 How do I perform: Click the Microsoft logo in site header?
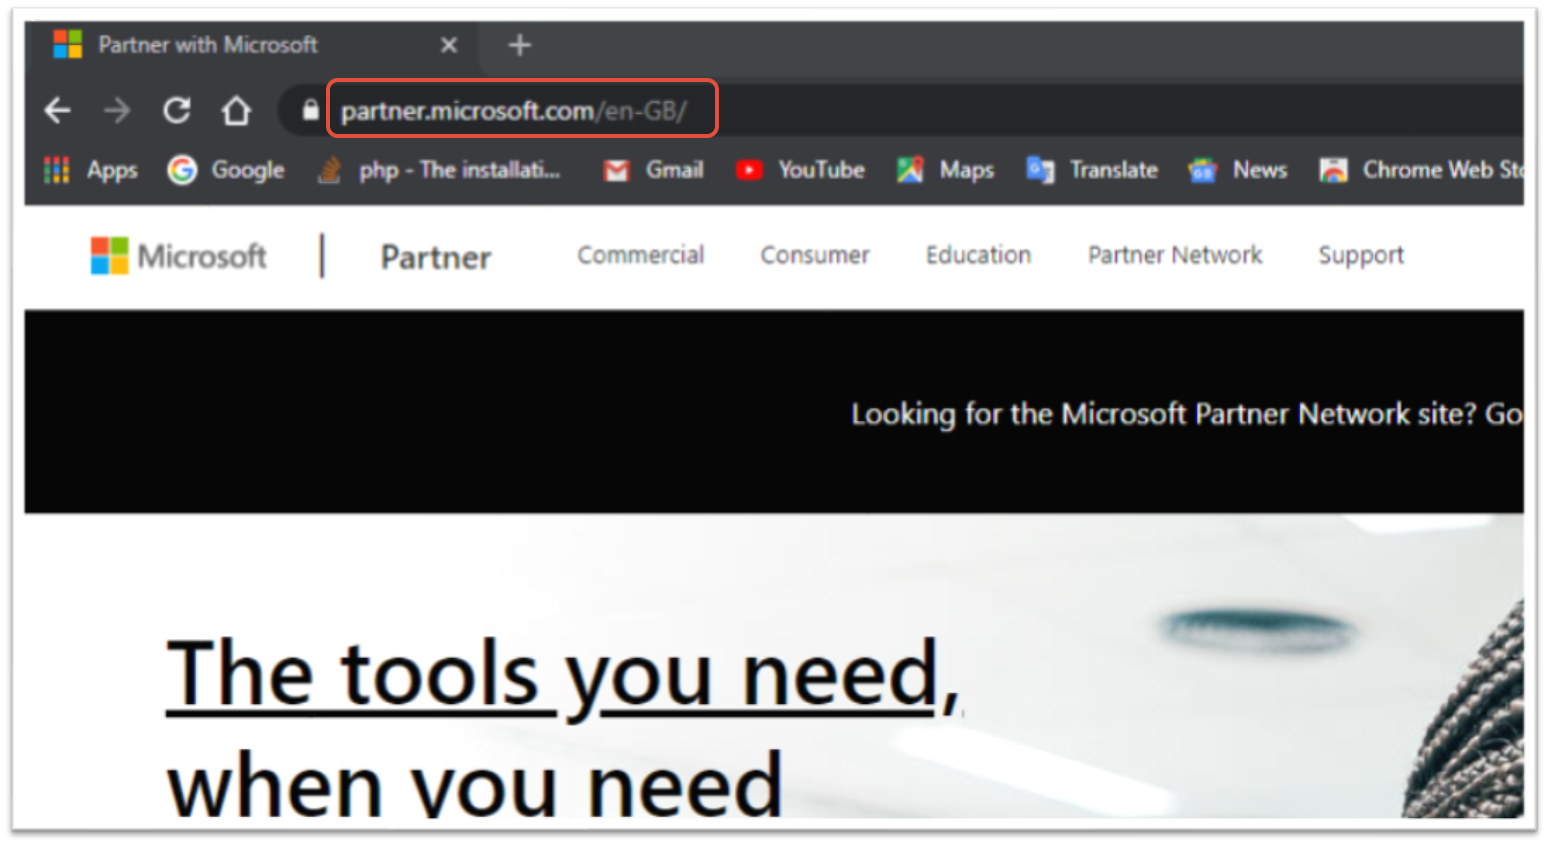coord(179,256)
